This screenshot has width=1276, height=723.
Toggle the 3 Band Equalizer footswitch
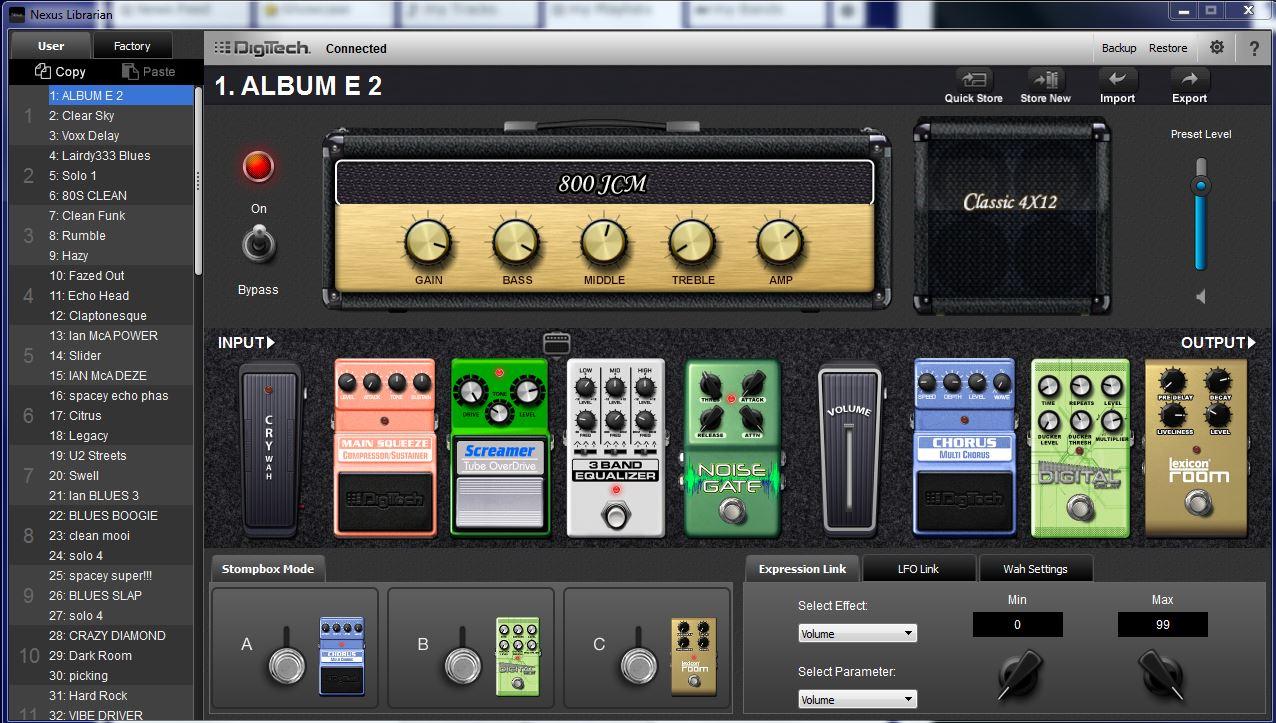click(x=616, y=516)
